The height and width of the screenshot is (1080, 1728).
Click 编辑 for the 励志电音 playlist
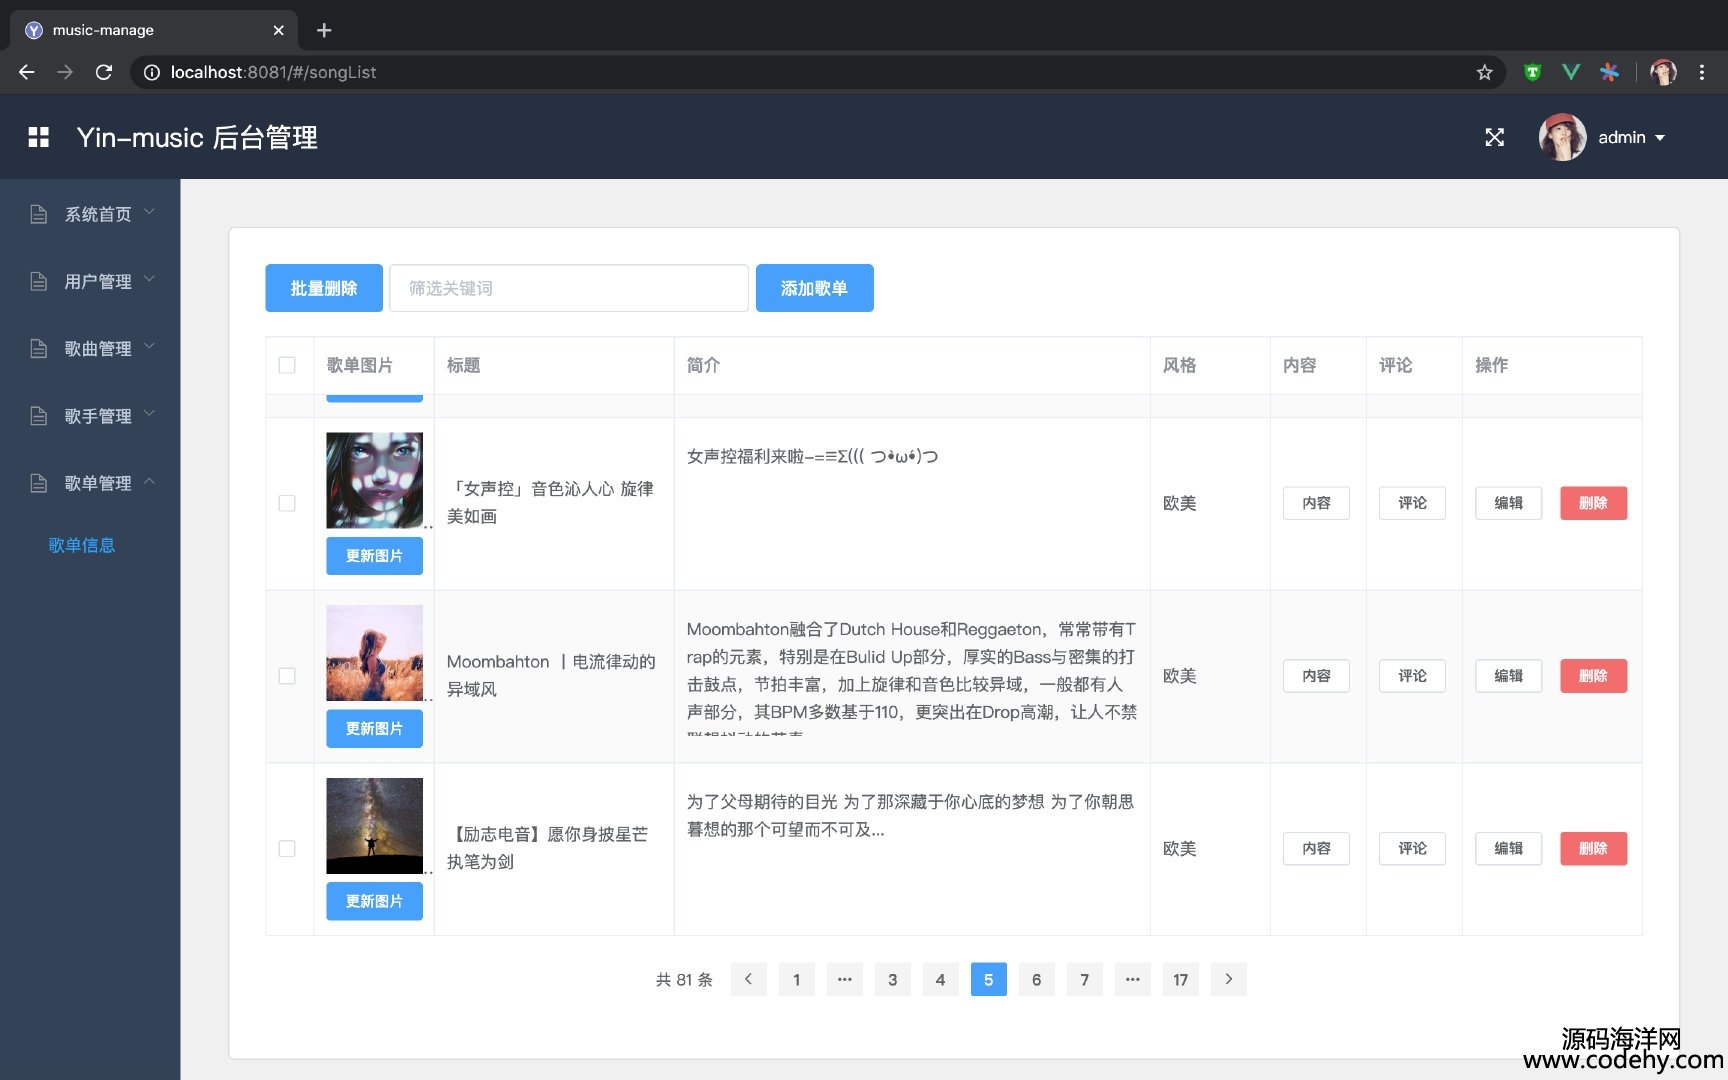[x=1508, y=848]
